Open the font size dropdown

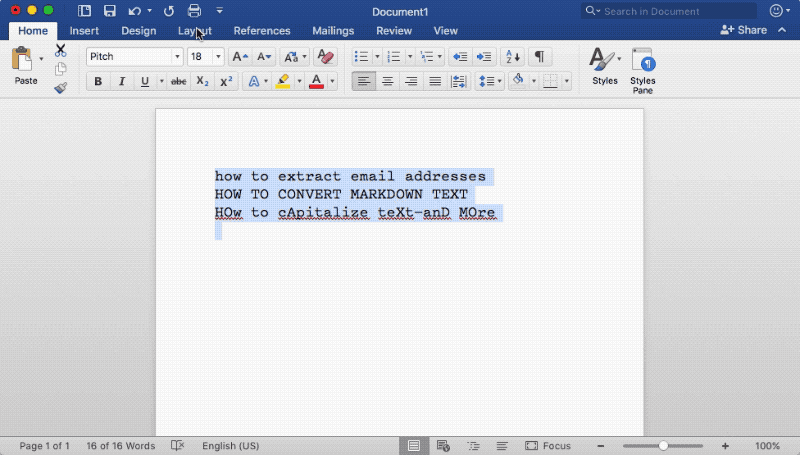tap(218, 57)
